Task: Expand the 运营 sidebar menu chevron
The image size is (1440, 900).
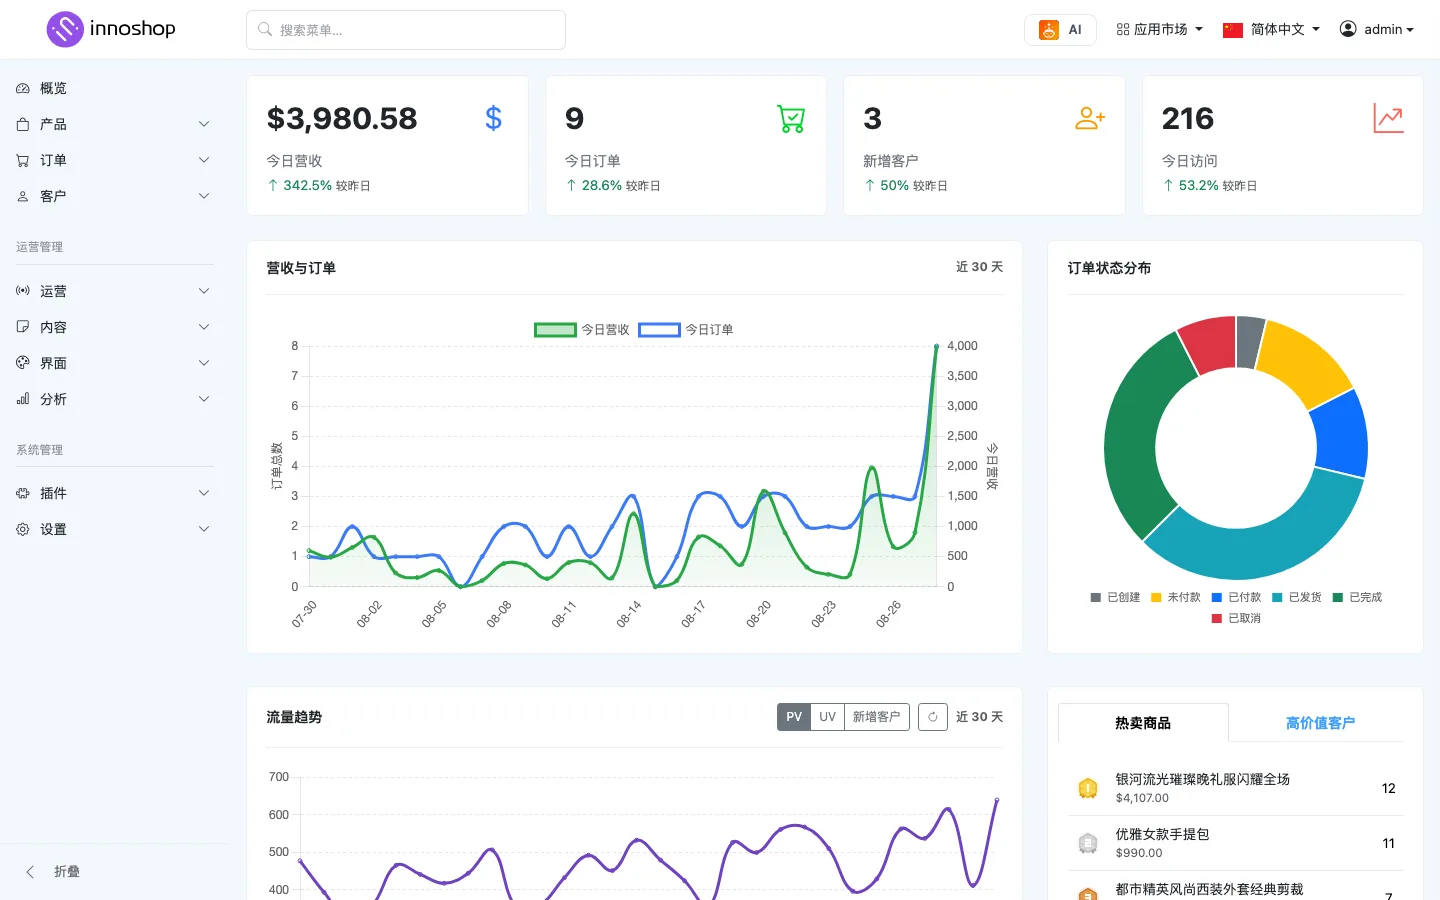Action: click(x=204, y=291)
